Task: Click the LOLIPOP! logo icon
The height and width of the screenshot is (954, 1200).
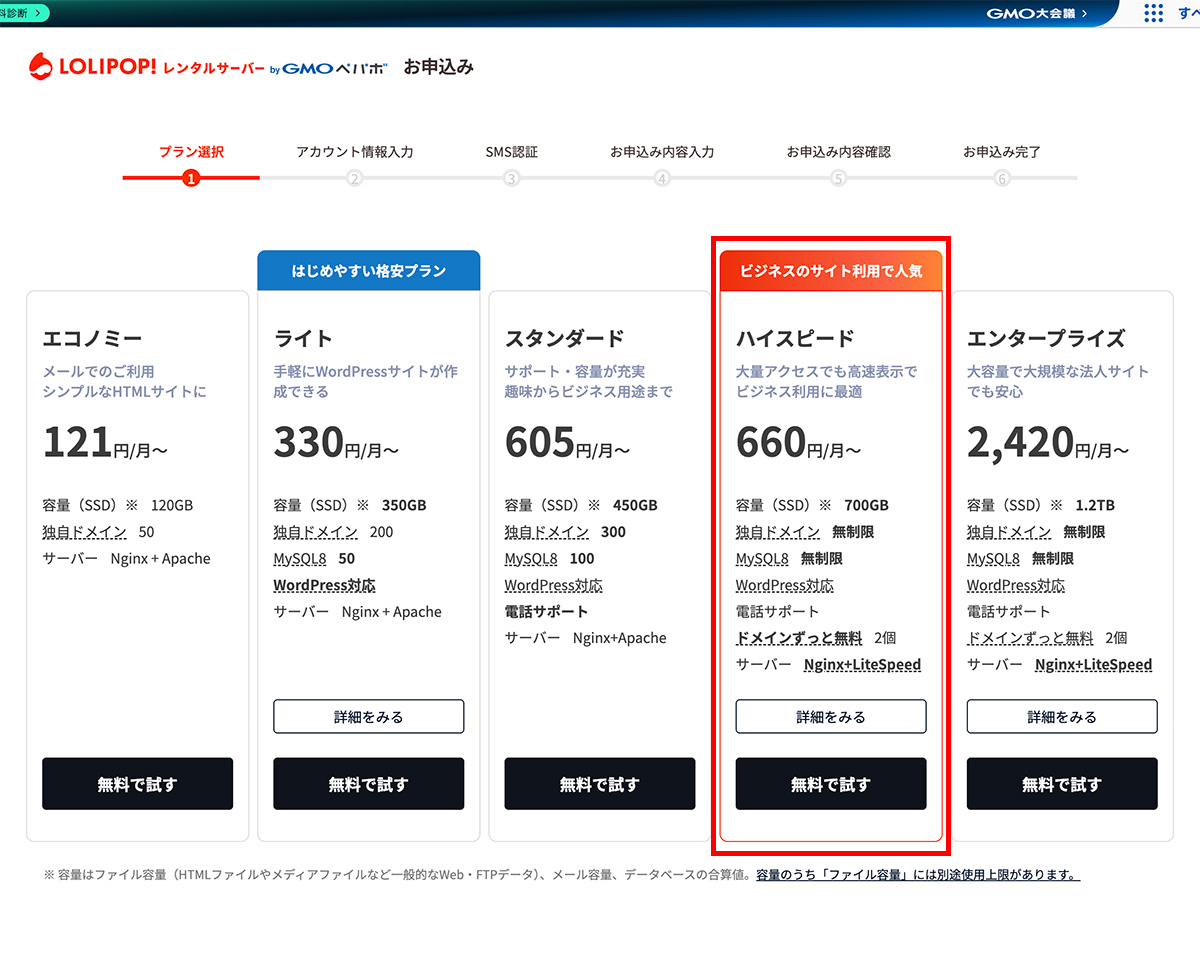Action: (40, 66)
